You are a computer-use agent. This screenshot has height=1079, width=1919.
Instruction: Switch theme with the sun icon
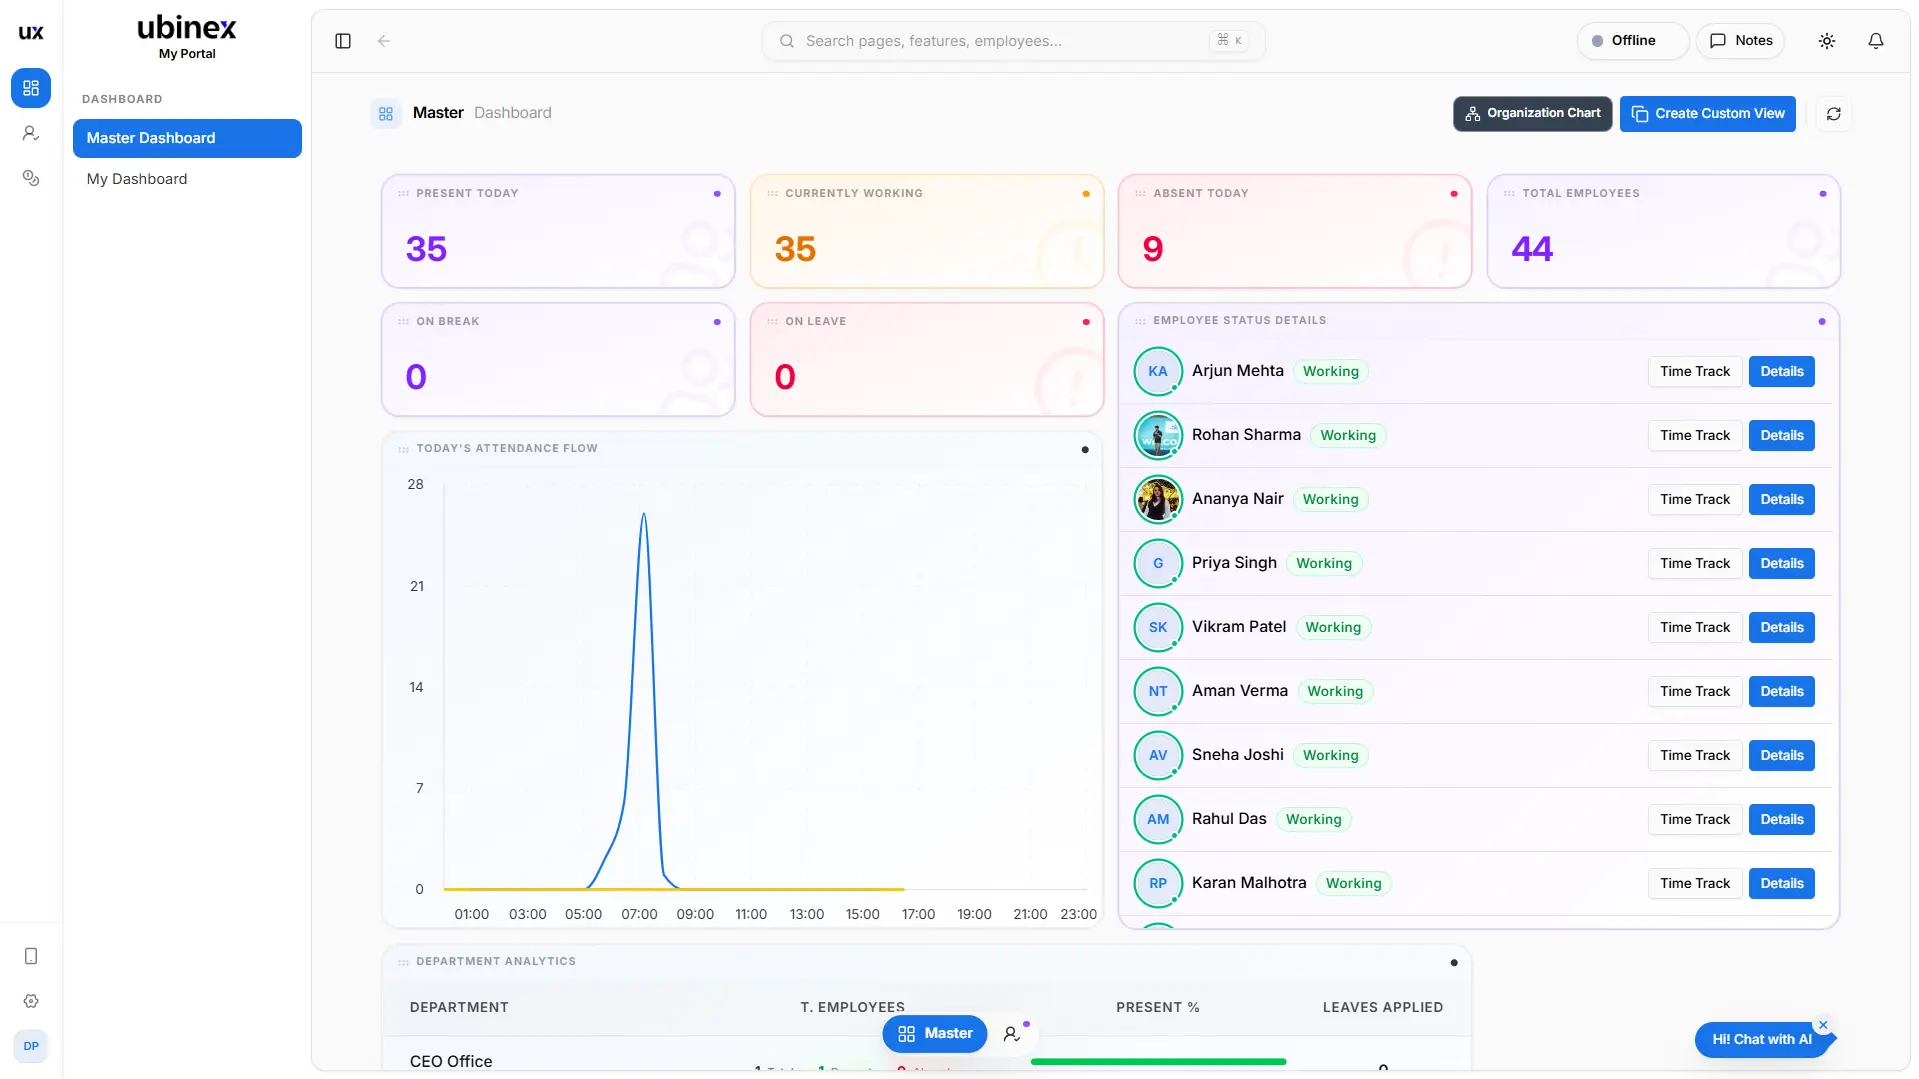pyautogui.click(x=1827, y=41)
